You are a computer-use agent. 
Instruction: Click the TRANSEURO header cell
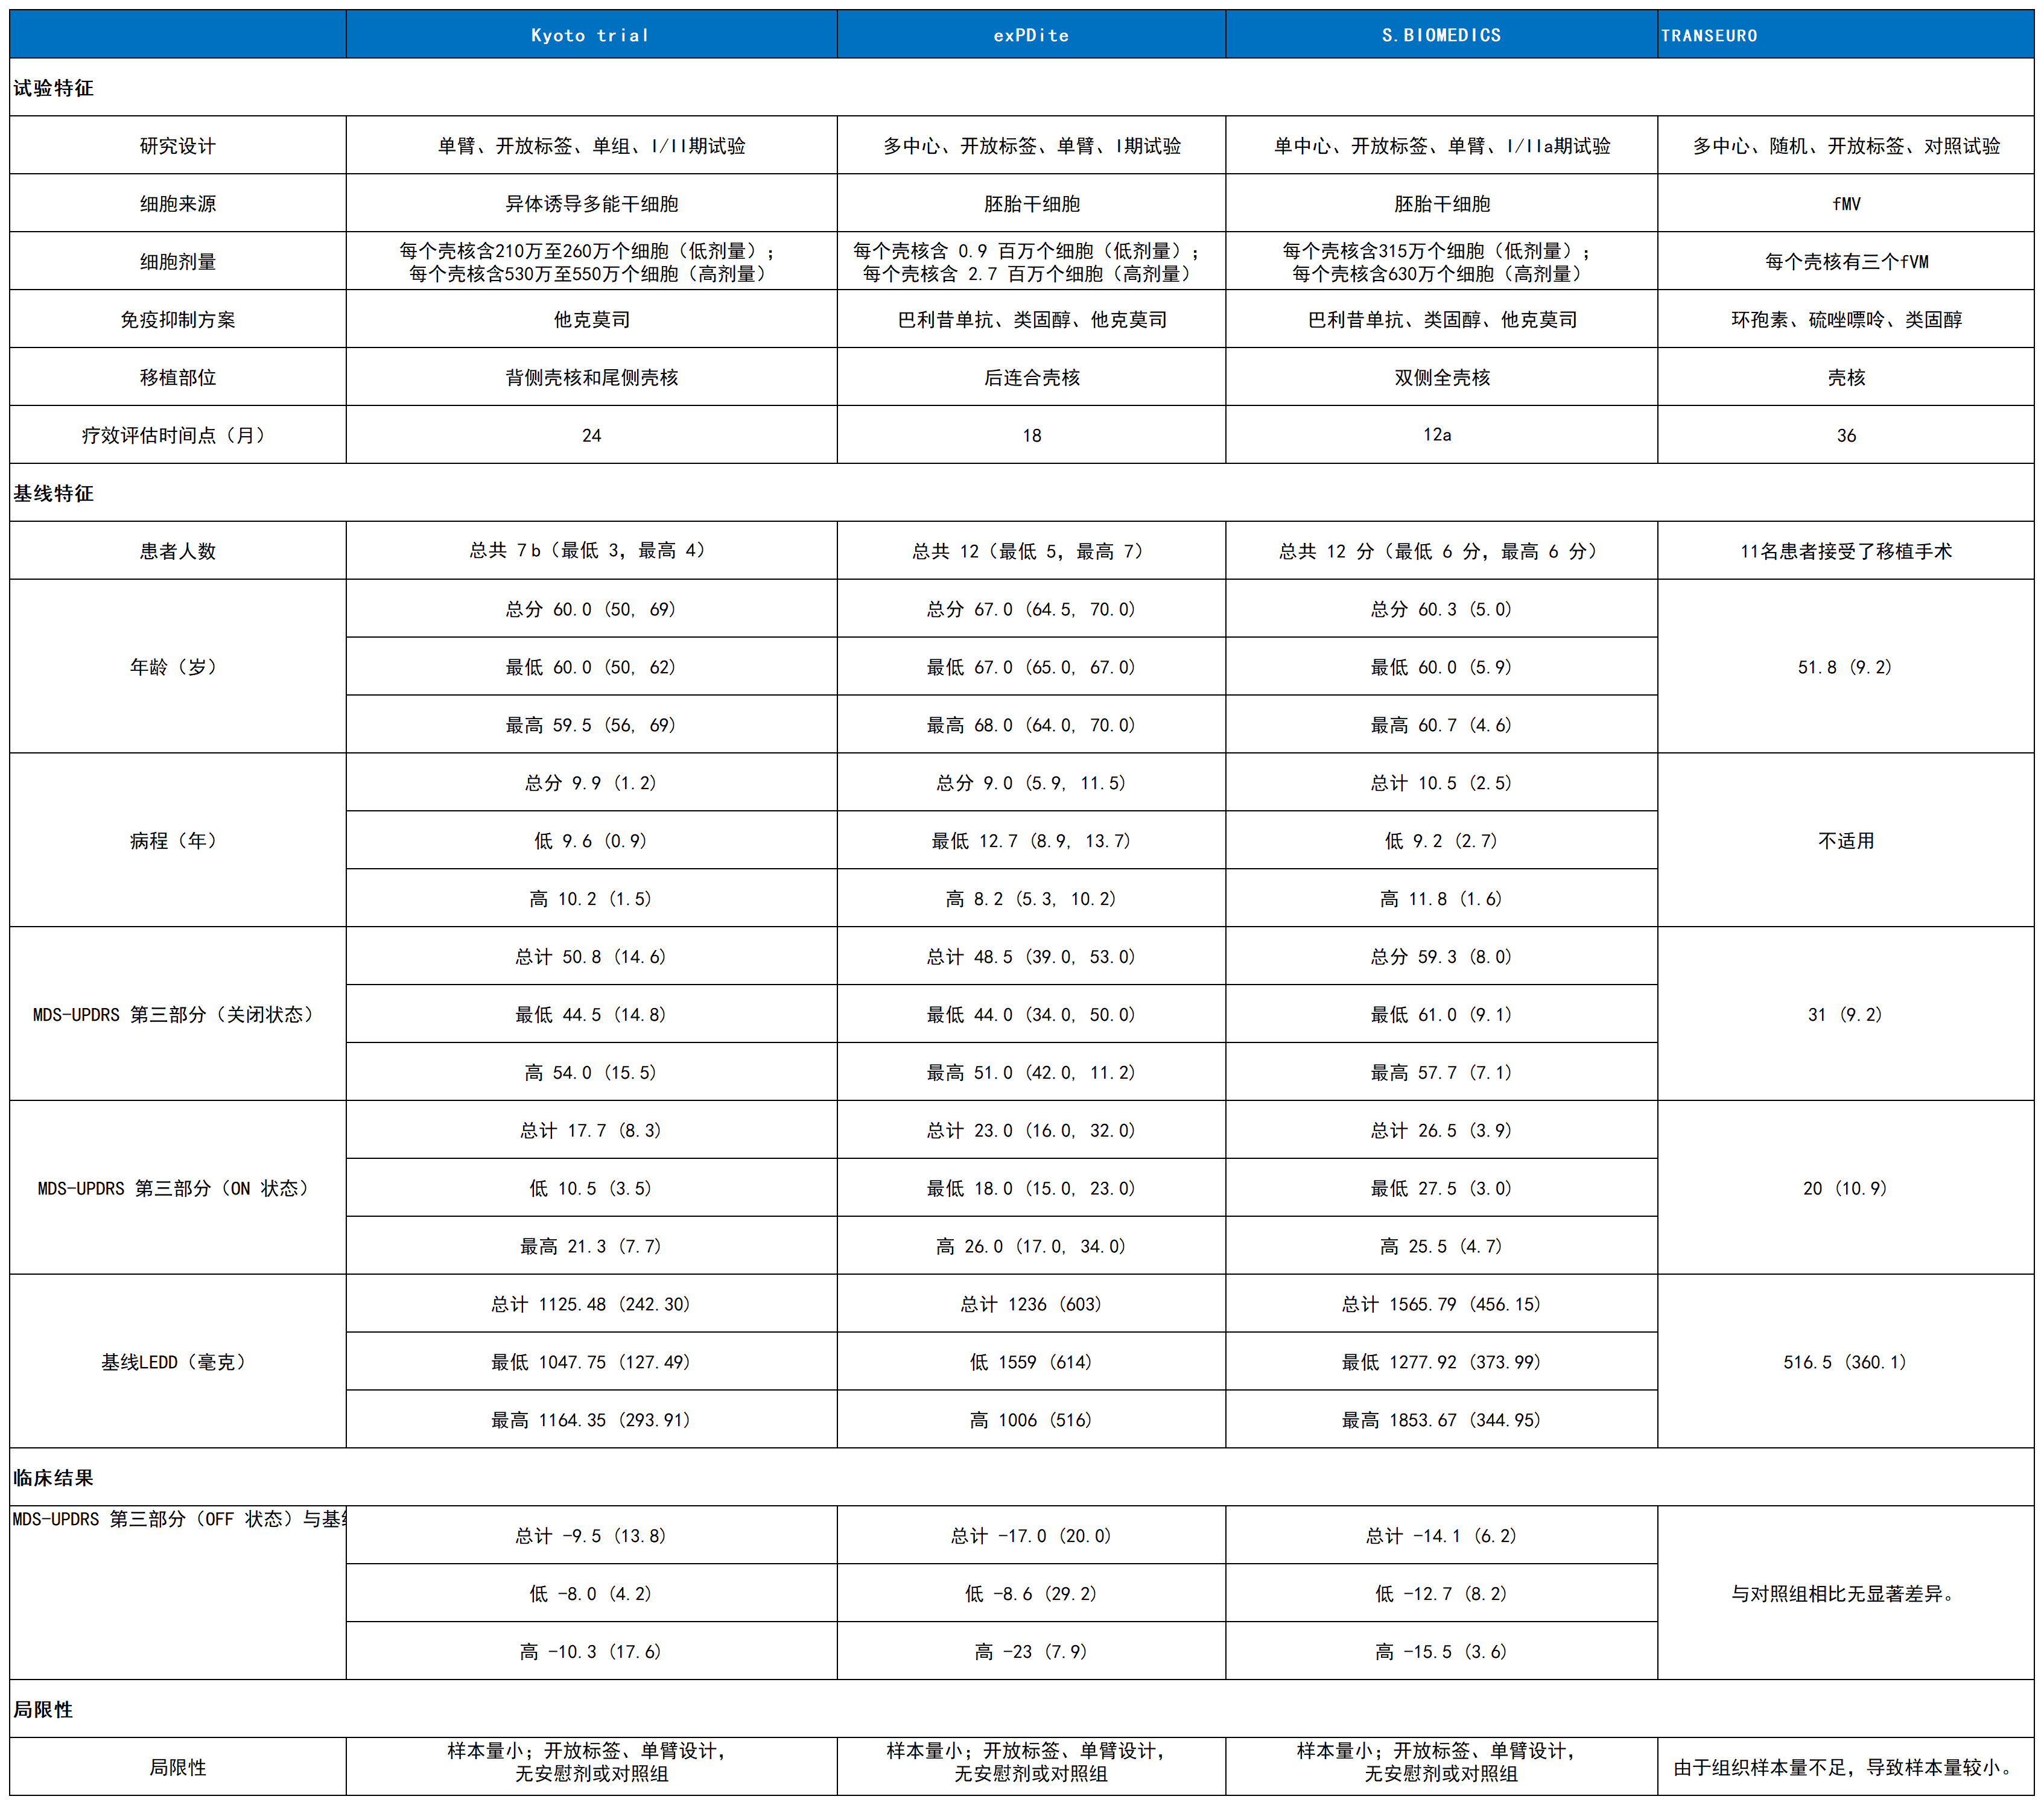coord(1845,35)
